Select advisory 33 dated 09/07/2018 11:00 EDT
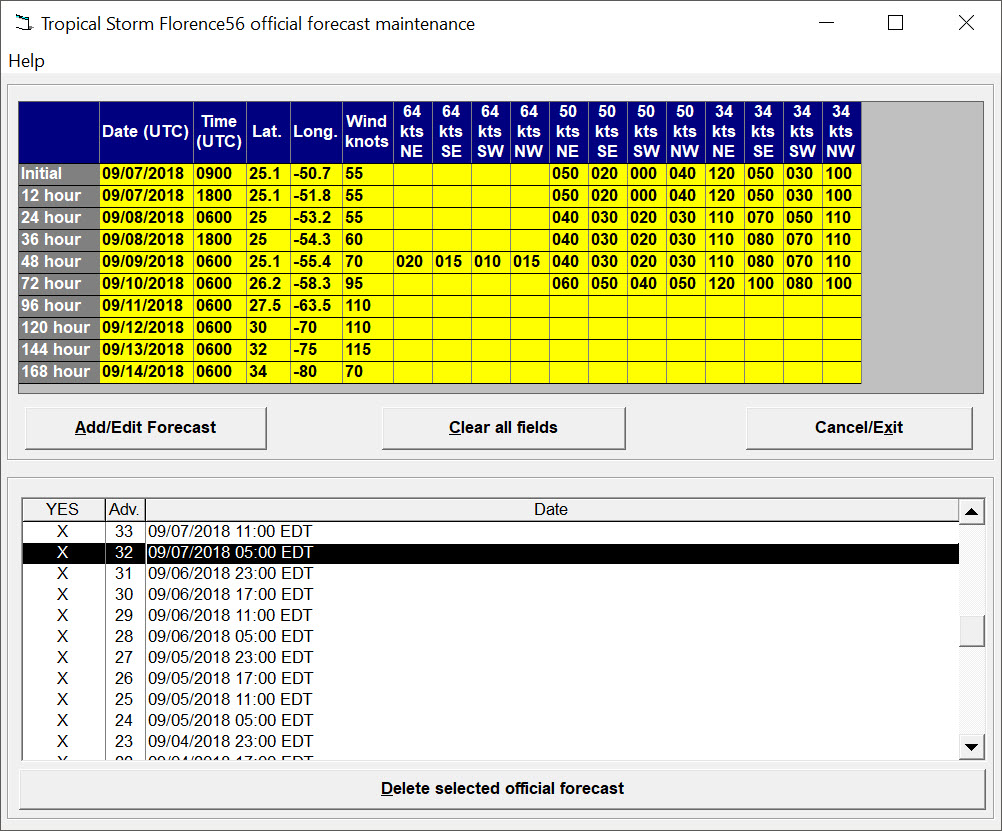Image resolution: width=1002 pixels, height=831 pixels. (x=230, y=531)
